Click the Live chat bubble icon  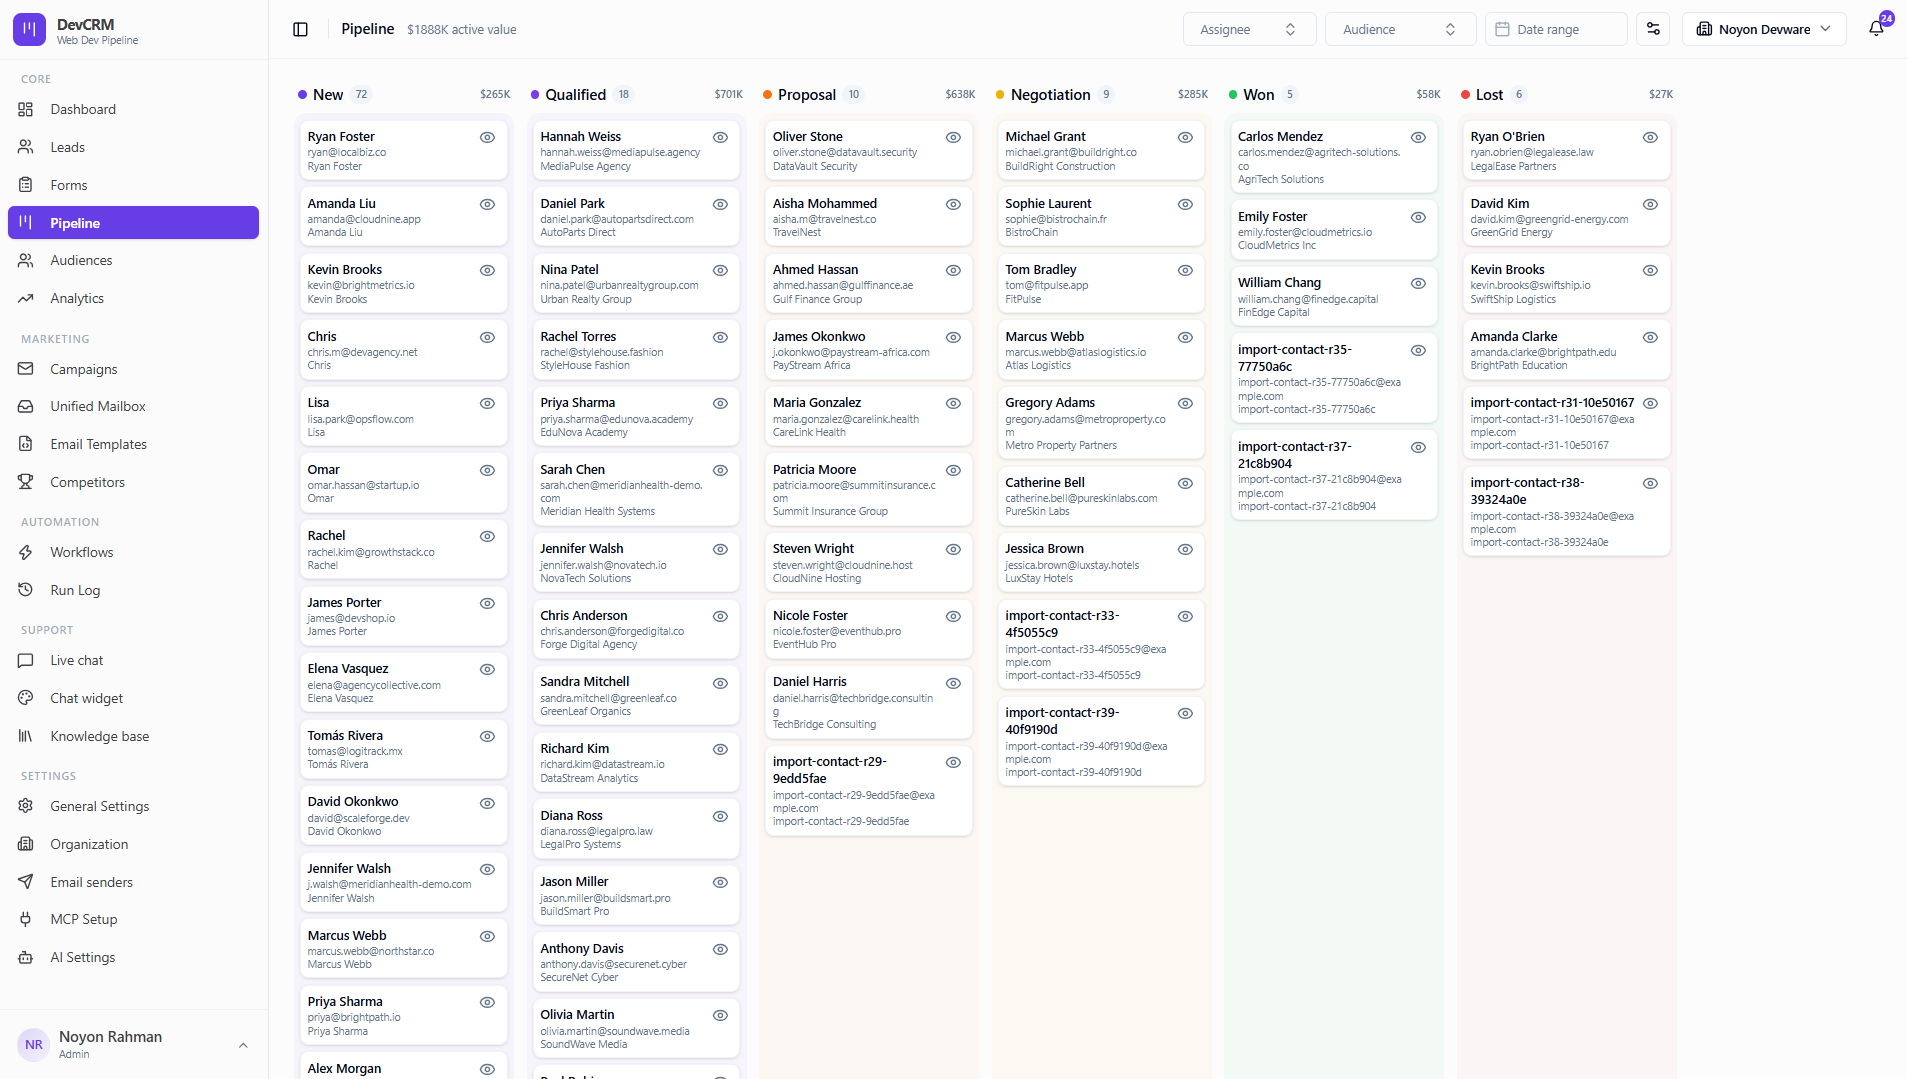tap(26, 660)
